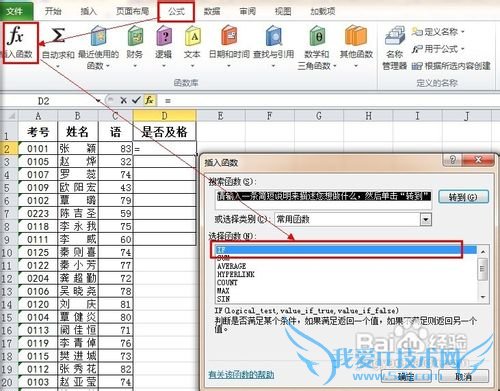
Task: Click the cell with name 欧阳宏
Action: tap(78, 188)
